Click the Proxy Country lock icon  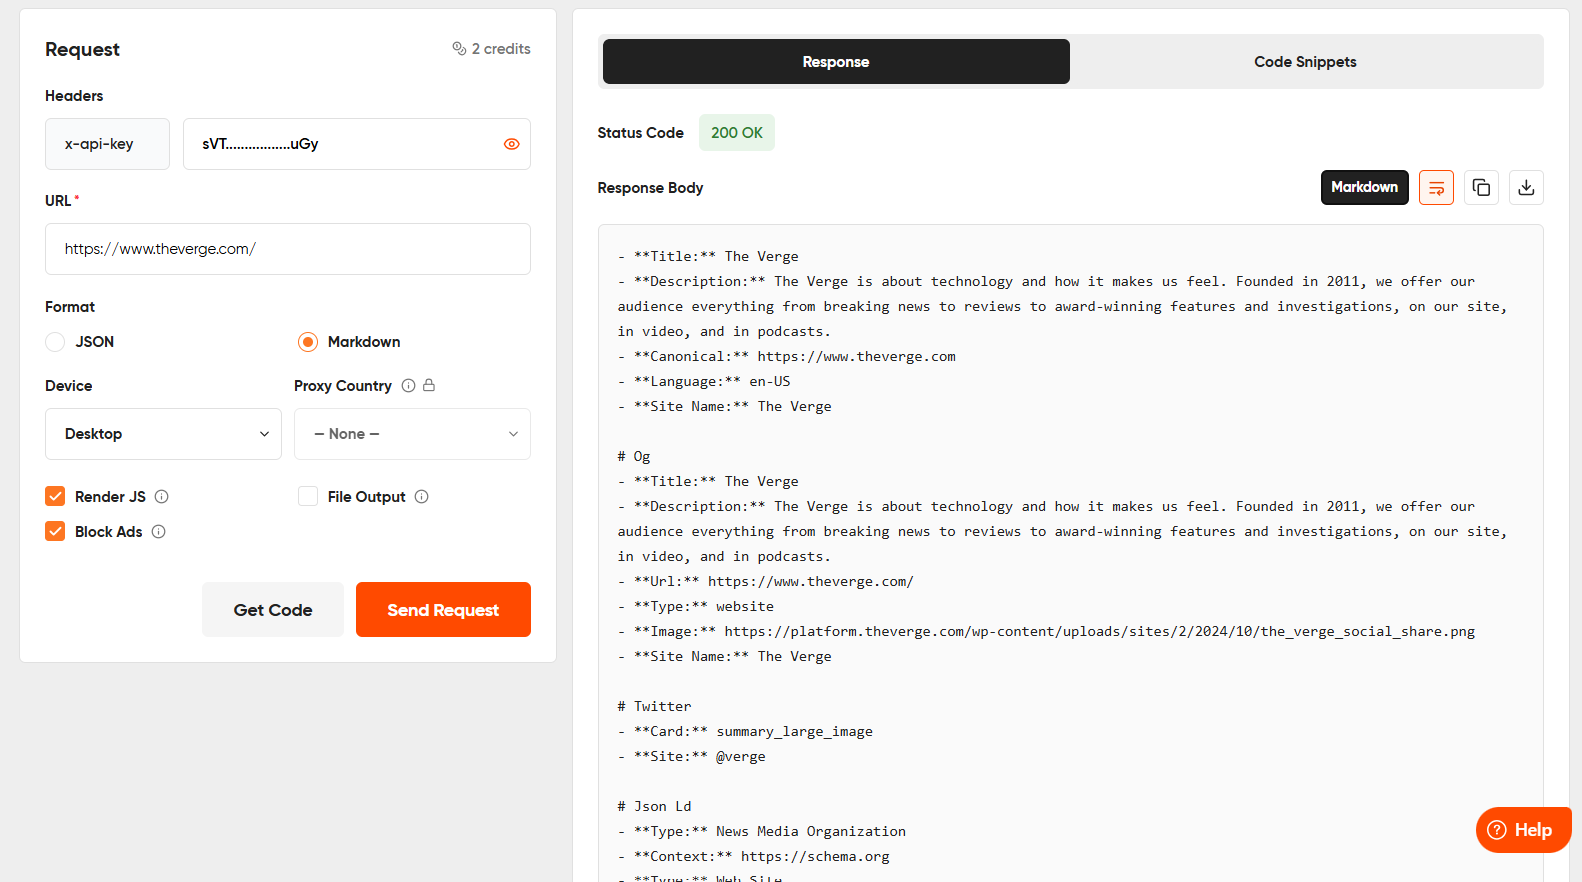429,385
